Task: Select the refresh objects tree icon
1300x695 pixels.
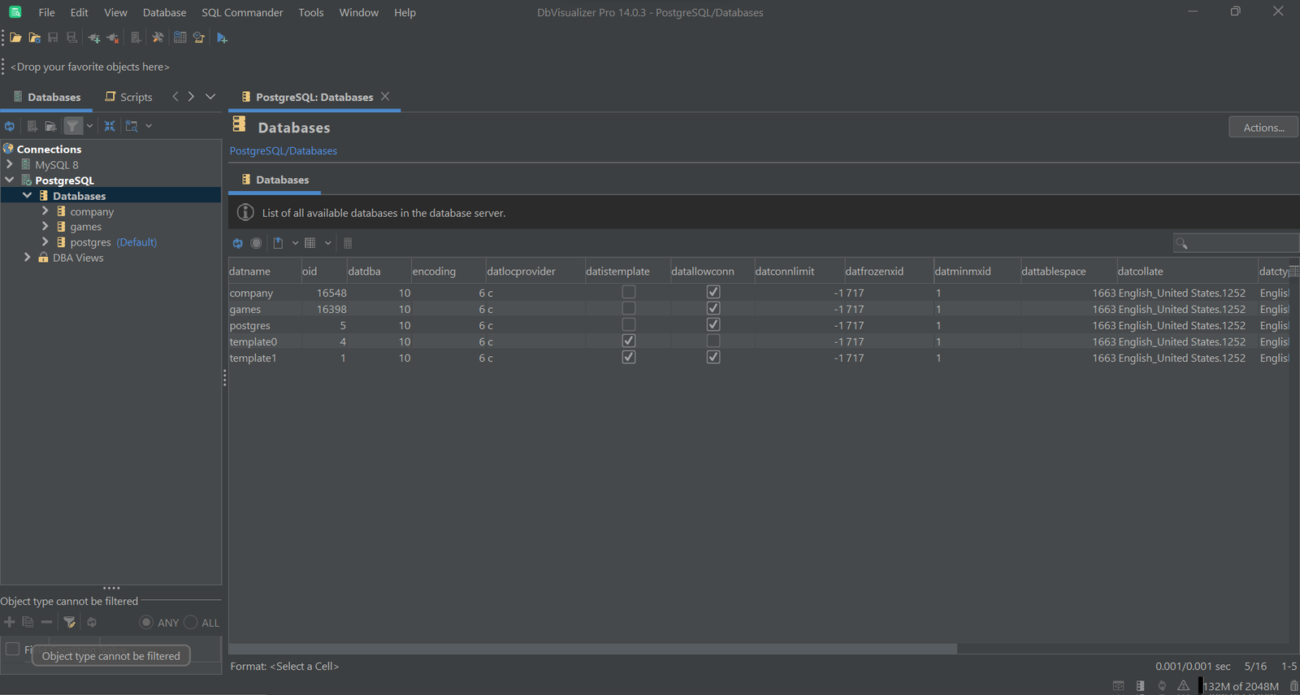Action: 10,125
